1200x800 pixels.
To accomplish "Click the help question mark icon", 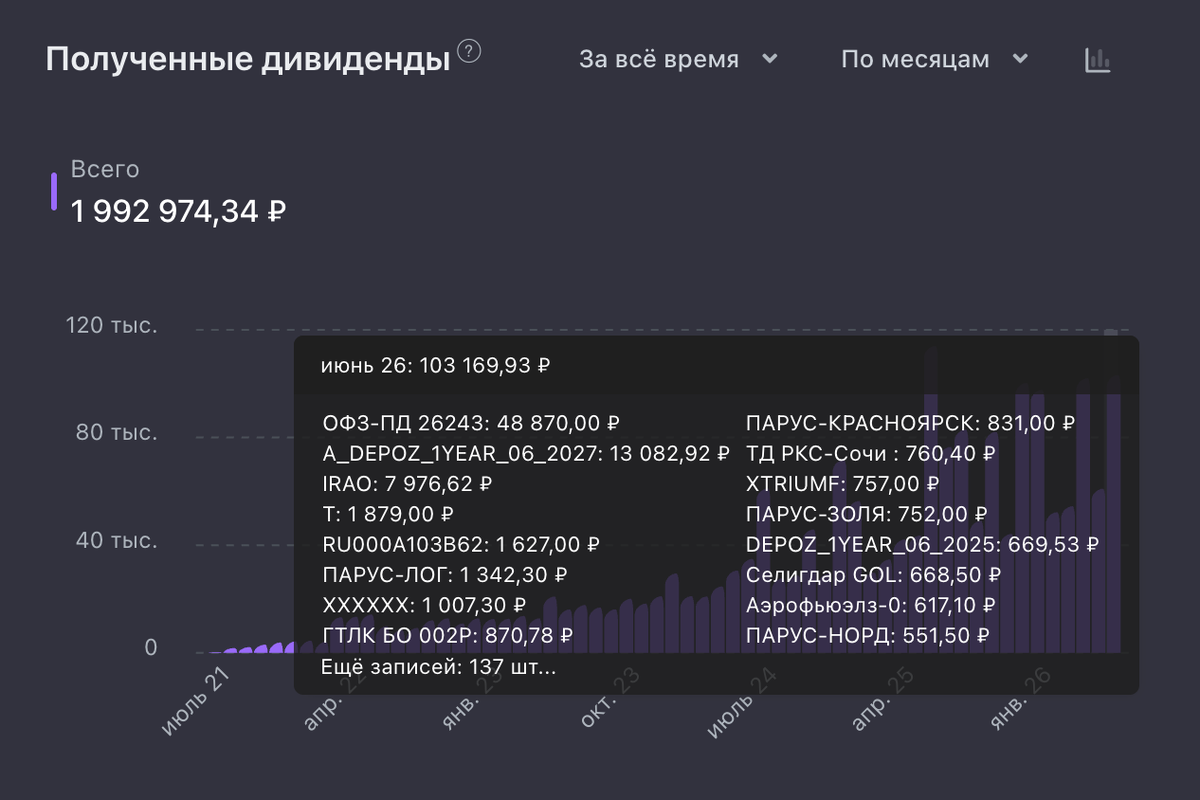I will pyautogui.click(x=469, y=50).
